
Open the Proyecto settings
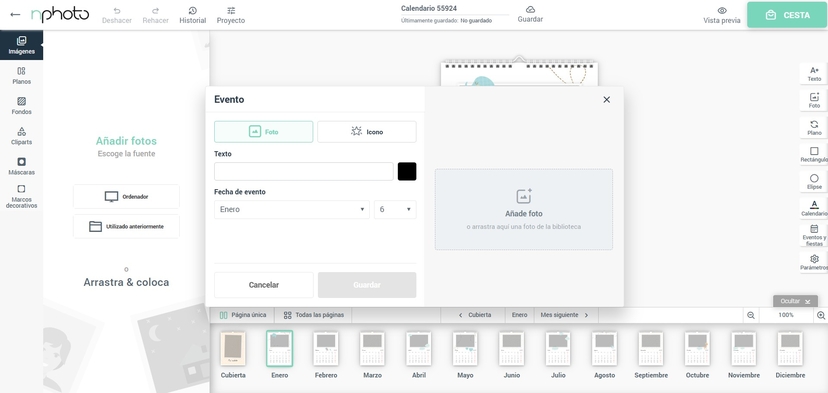coord(231,15)
